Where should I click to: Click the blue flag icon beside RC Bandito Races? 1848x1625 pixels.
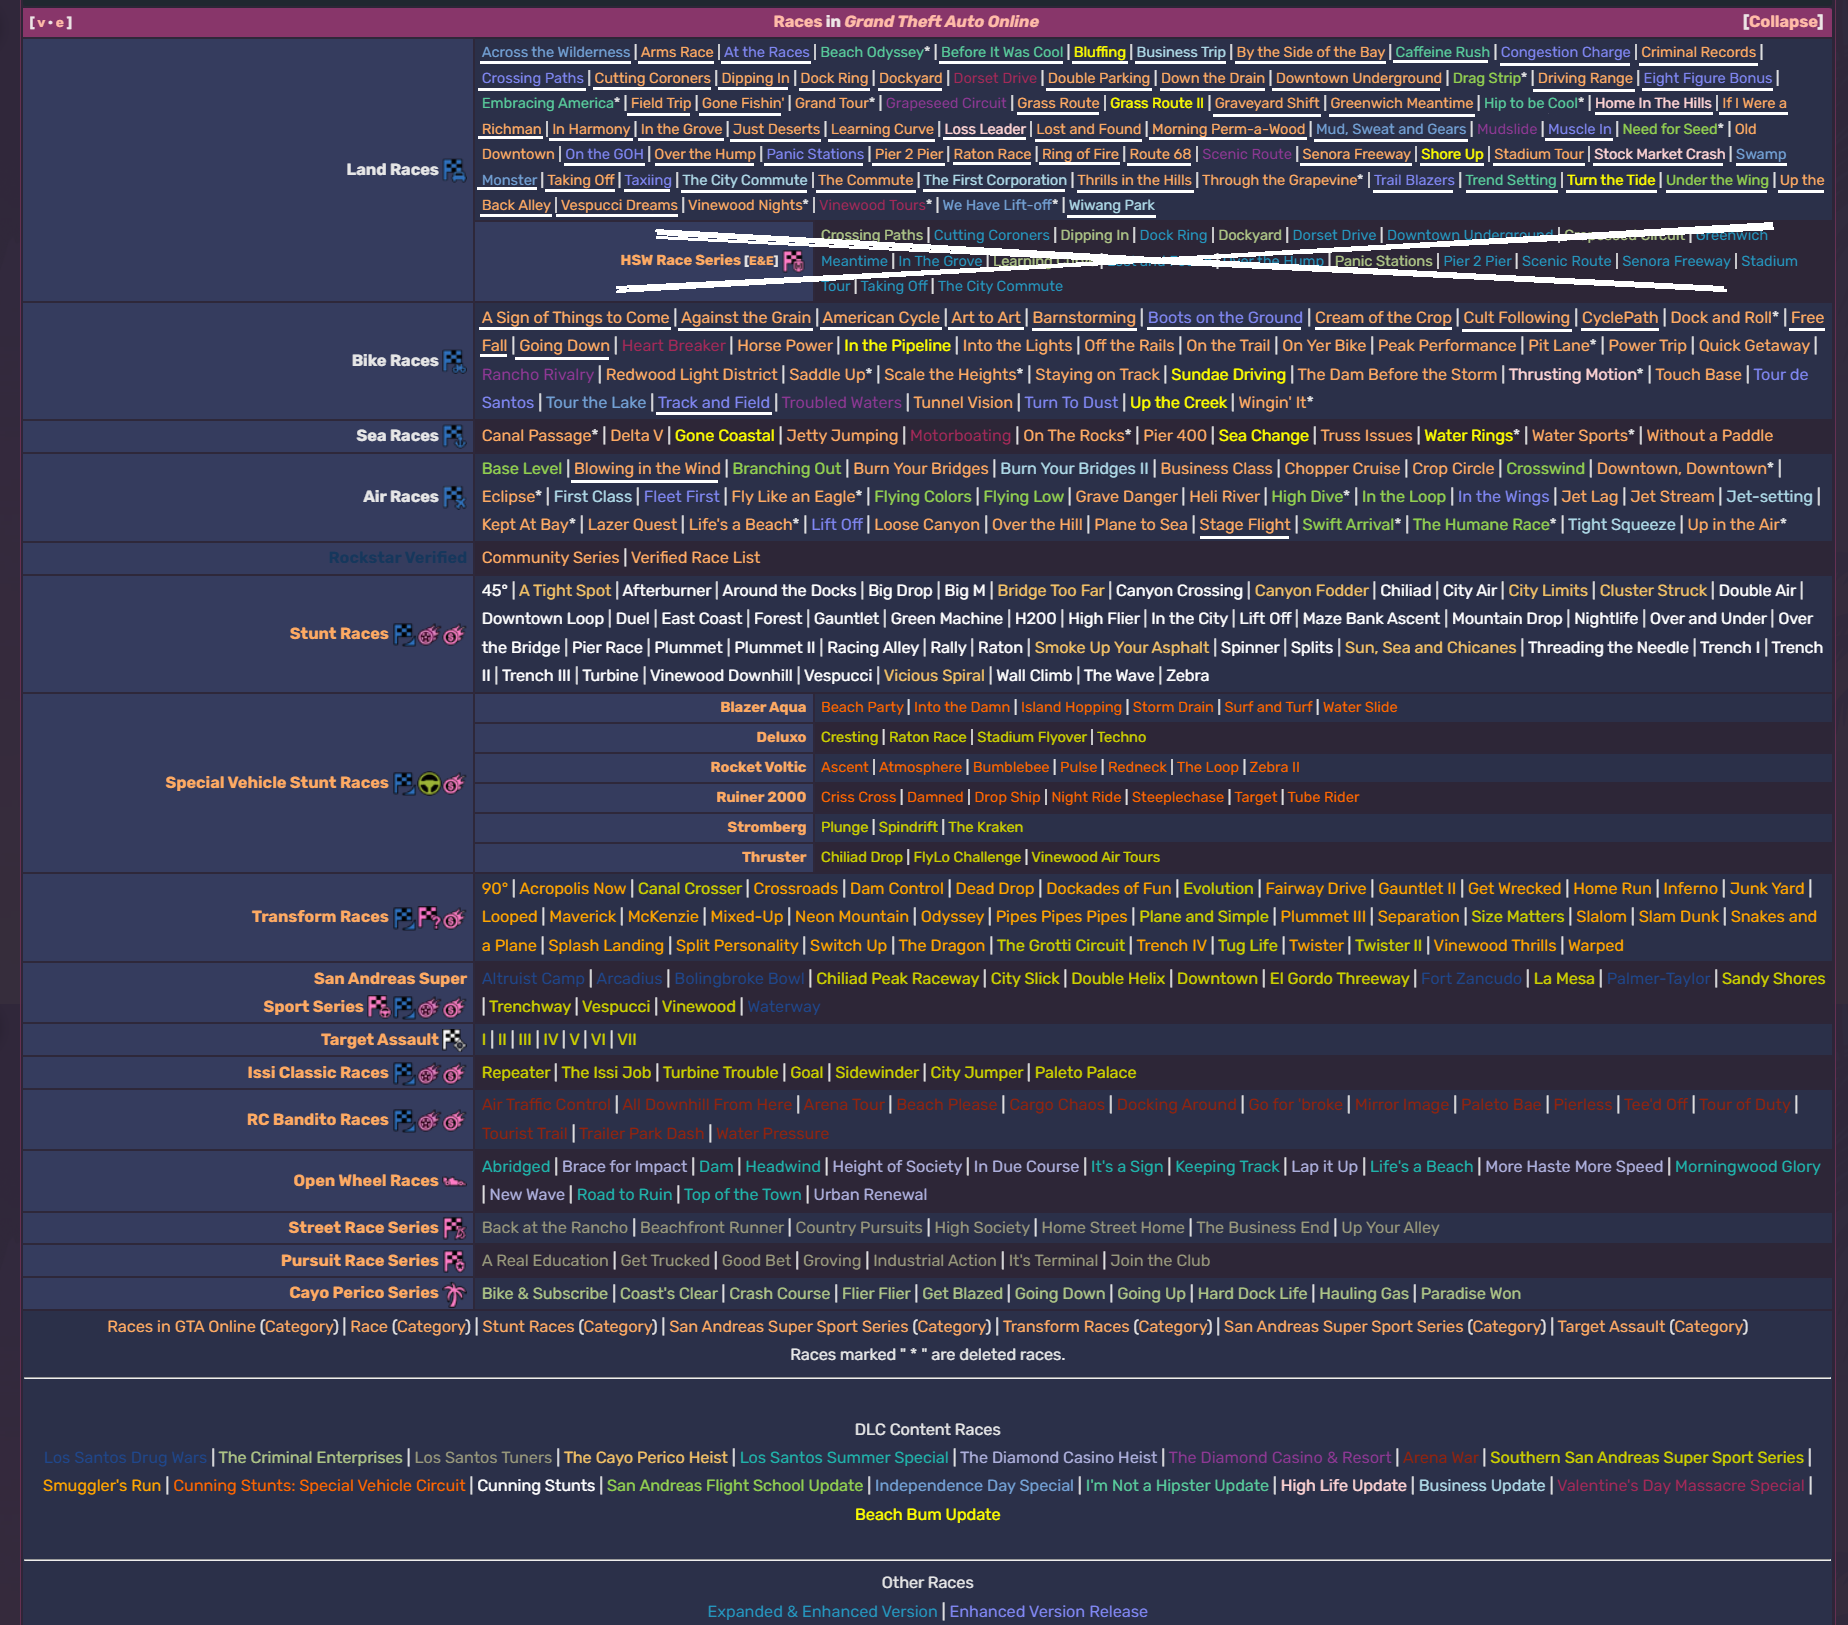[x=404, y=1120]
